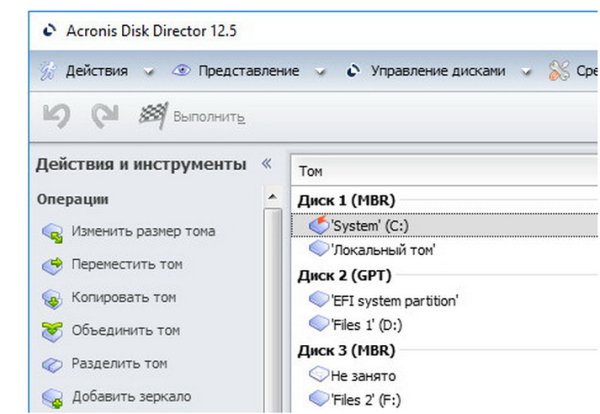Click the Диск 3 (MBR) group header
The height and width of the screenshot is (414, 600).
click(346, 350)
